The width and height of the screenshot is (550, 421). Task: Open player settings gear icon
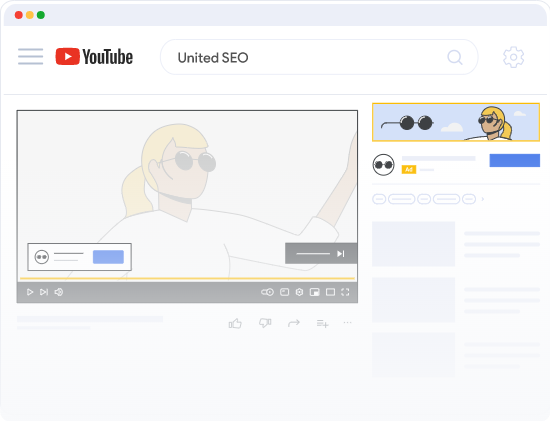point(299,292)
